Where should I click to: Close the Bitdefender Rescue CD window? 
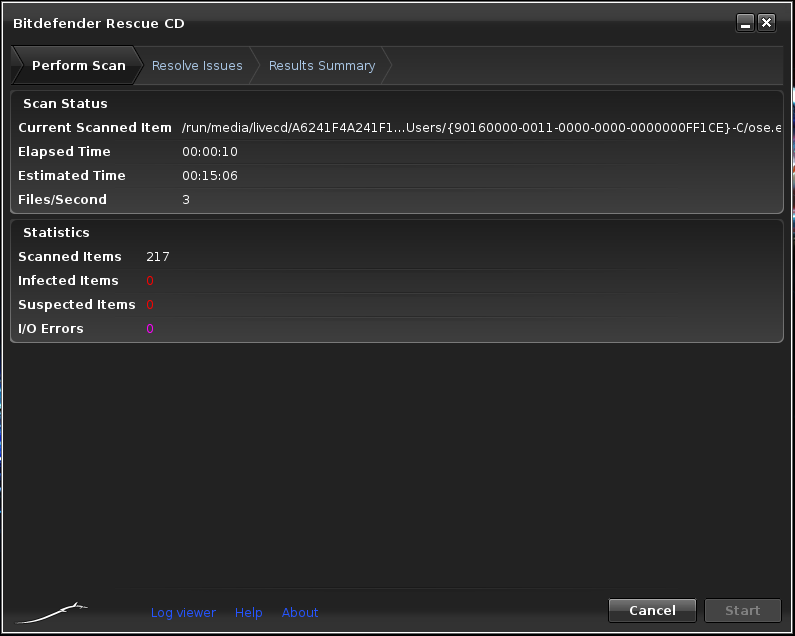(x=767, y=23)
